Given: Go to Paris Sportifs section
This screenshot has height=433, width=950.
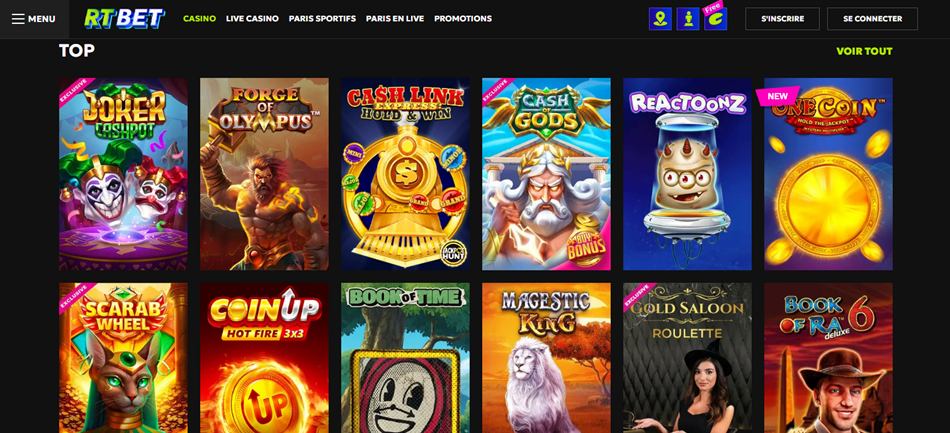Looking at the screenshot, I should click(322, 19).
